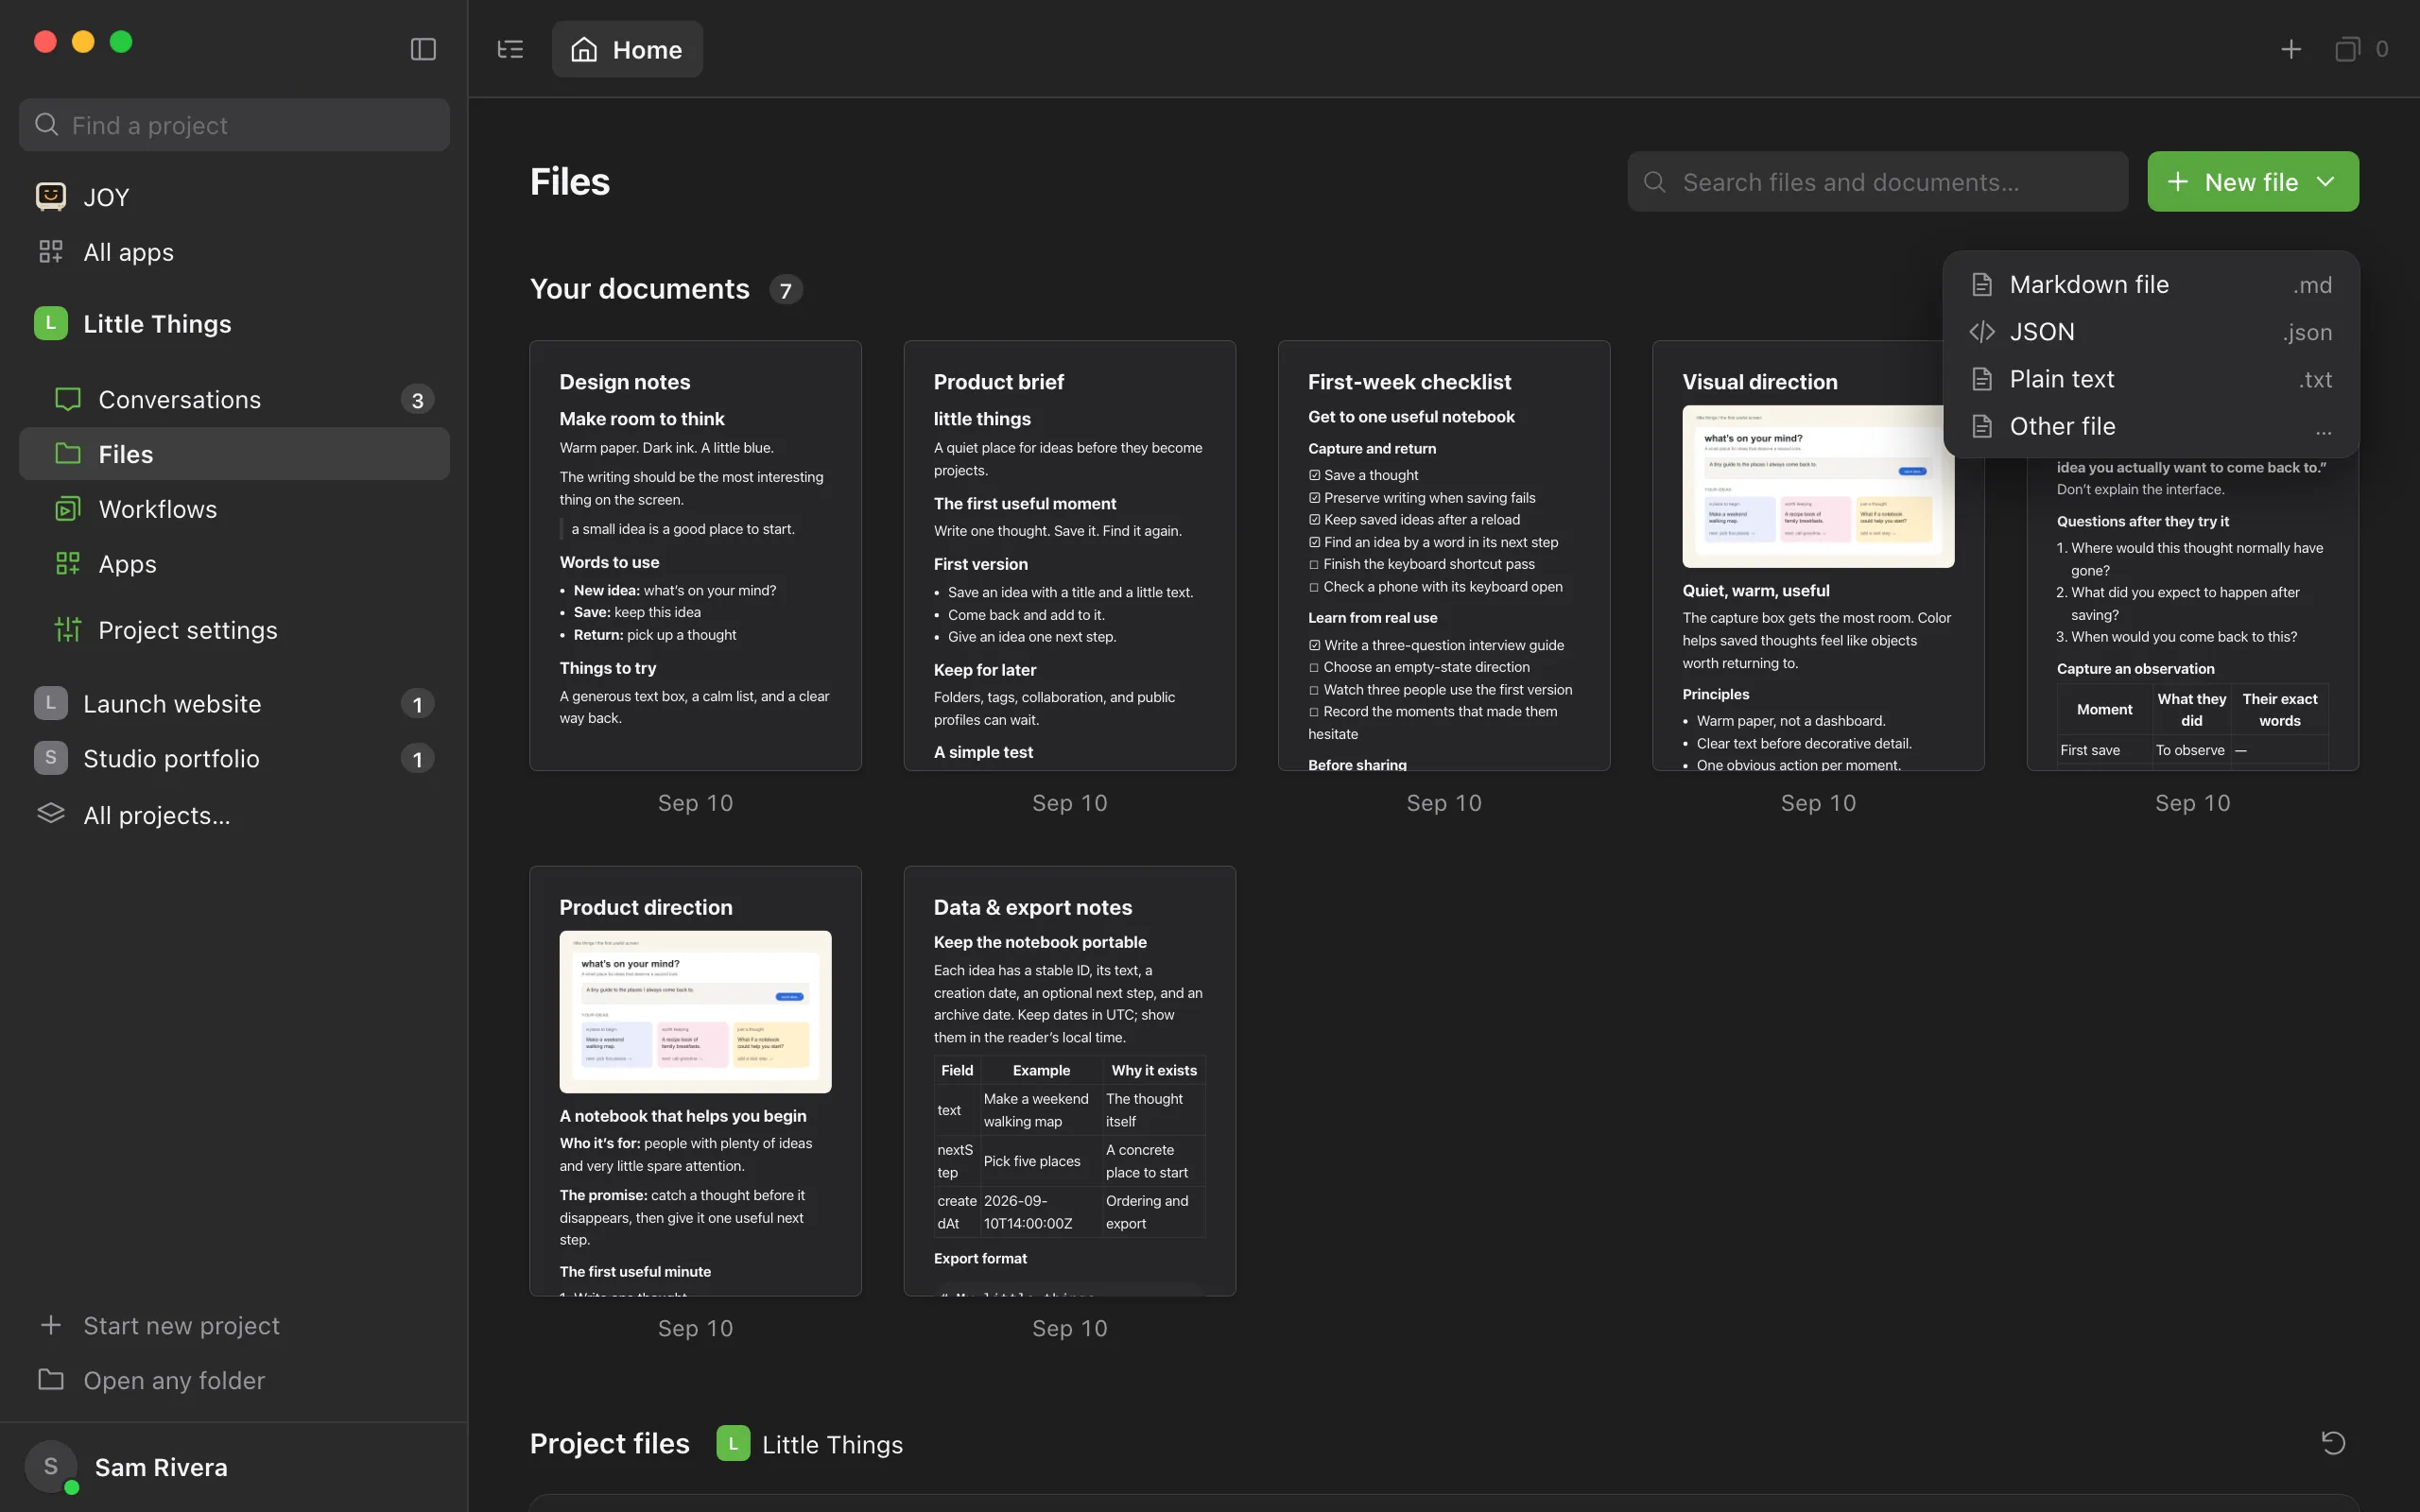Open the Product brief document card

click(x=1069, y=555)
